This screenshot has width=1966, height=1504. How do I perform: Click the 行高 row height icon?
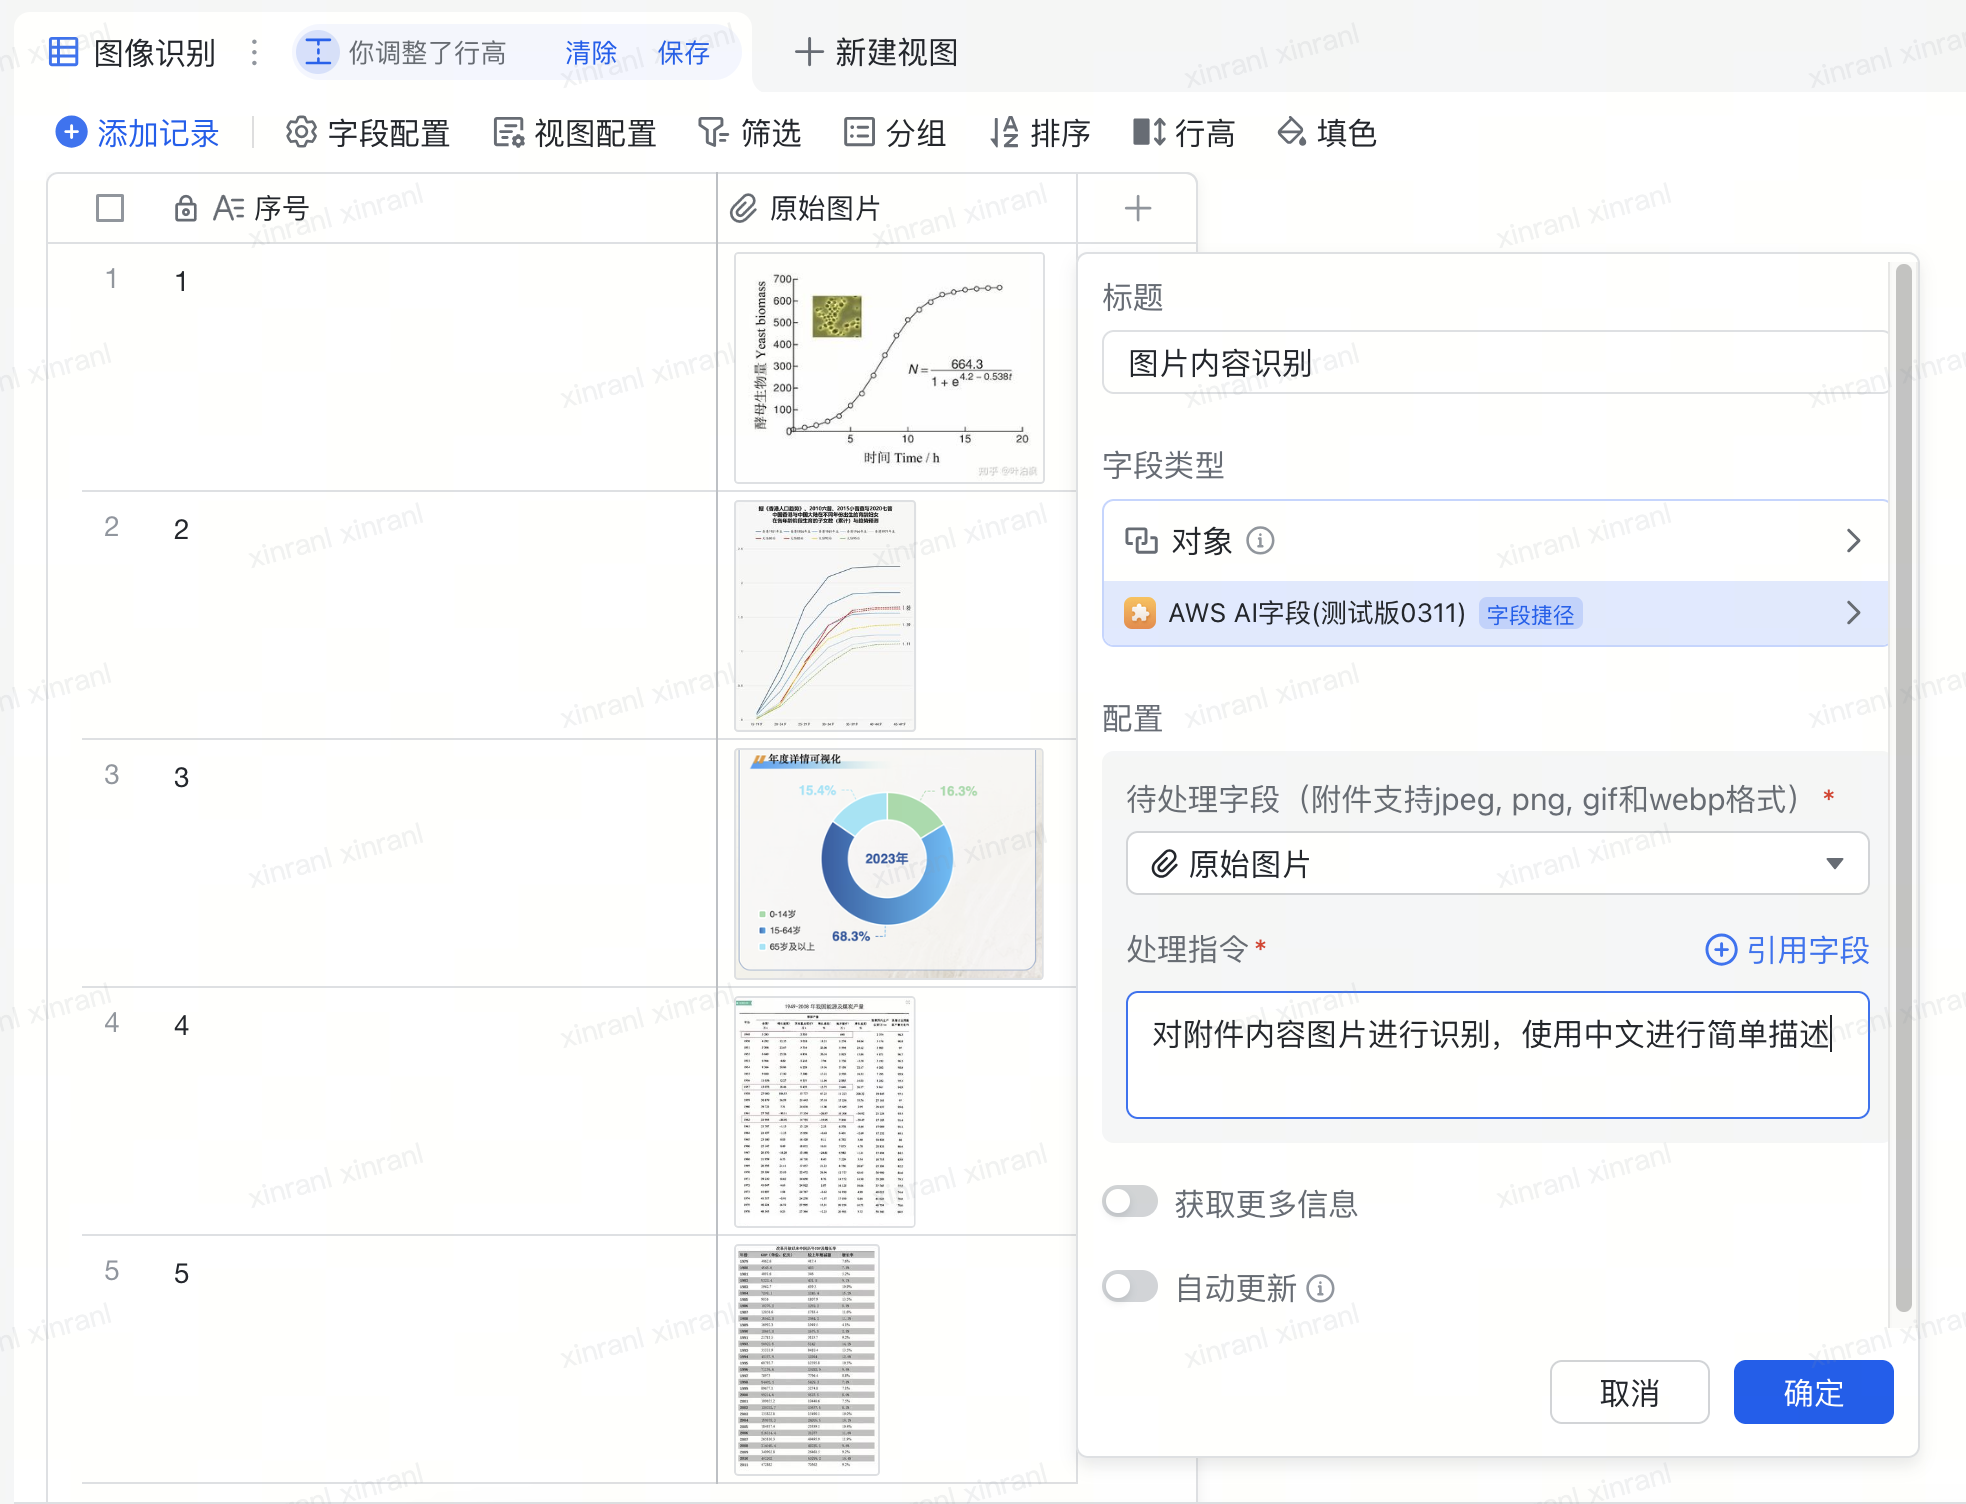[x=1149, y=132]
